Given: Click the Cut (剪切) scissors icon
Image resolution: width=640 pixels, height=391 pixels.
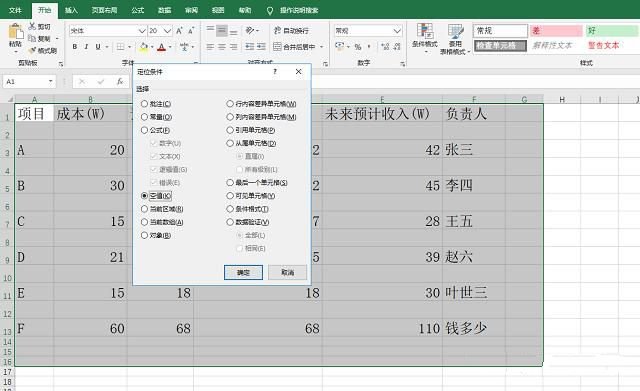Looking at the screenshot, I should point(32,26).
